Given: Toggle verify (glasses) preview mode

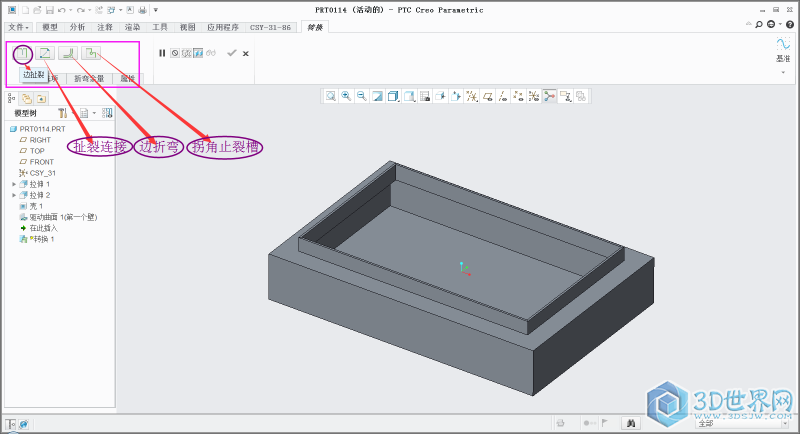Looking at the screenshot, I should click(x=211, y=53).
